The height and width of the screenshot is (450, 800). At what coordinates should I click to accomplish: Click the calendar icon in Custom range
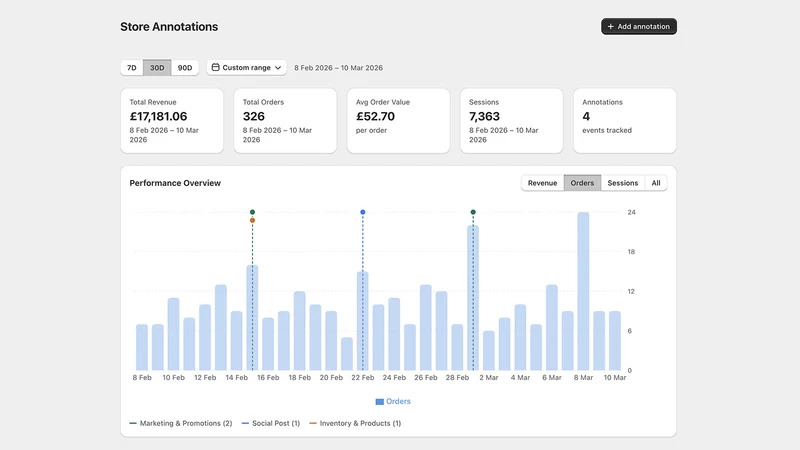point(215,67)
